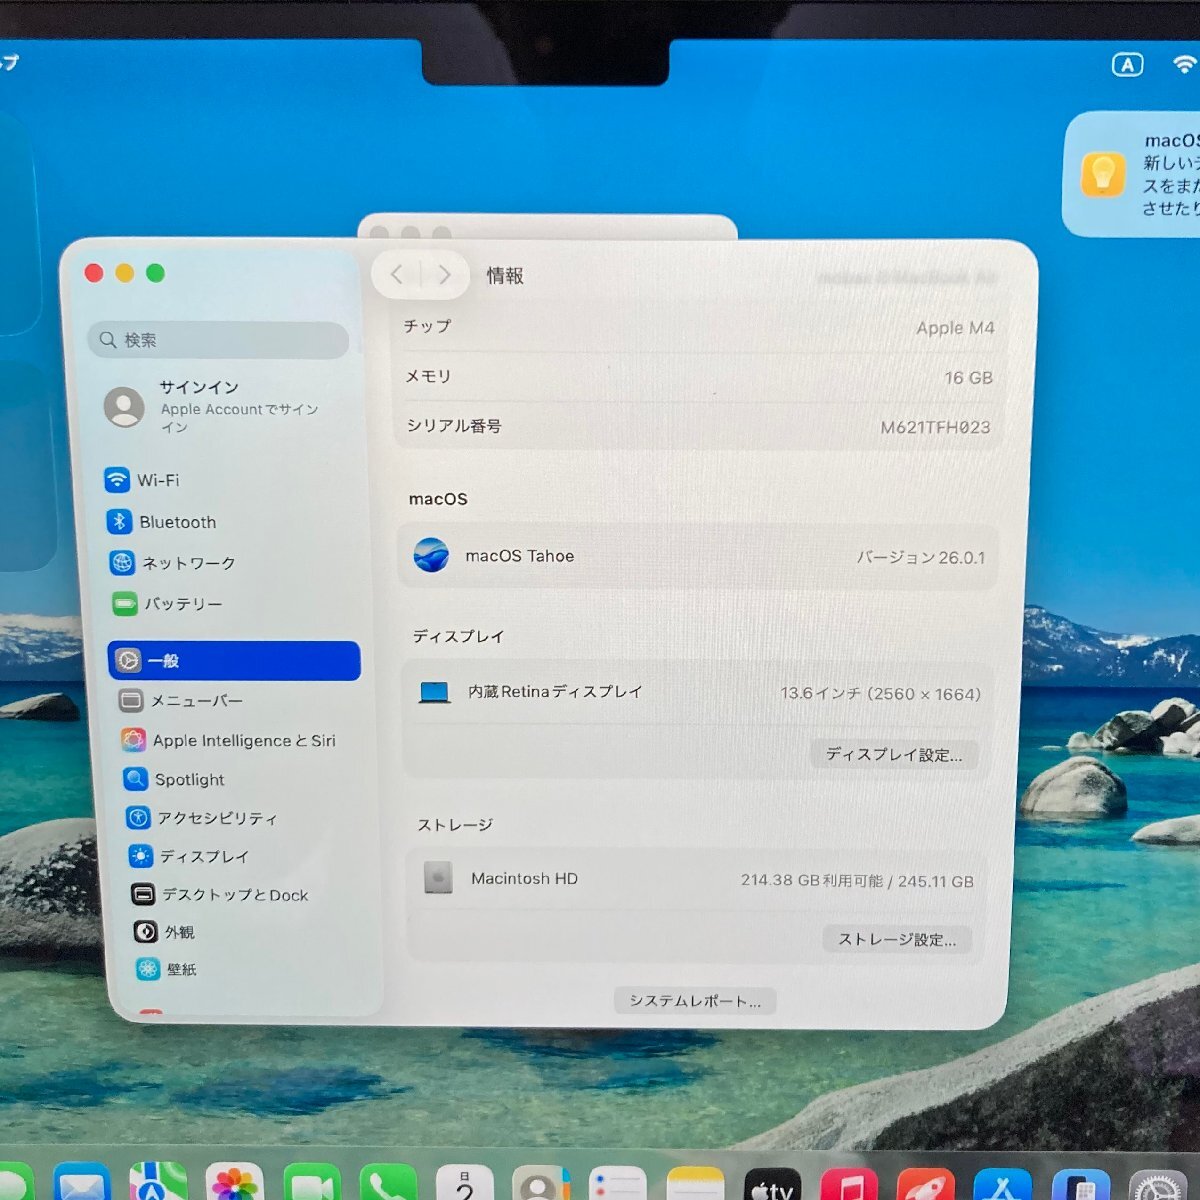The image size is (1200, 1200).
Task: Open Calendar from the Dock
Action: pos(465,1183)
